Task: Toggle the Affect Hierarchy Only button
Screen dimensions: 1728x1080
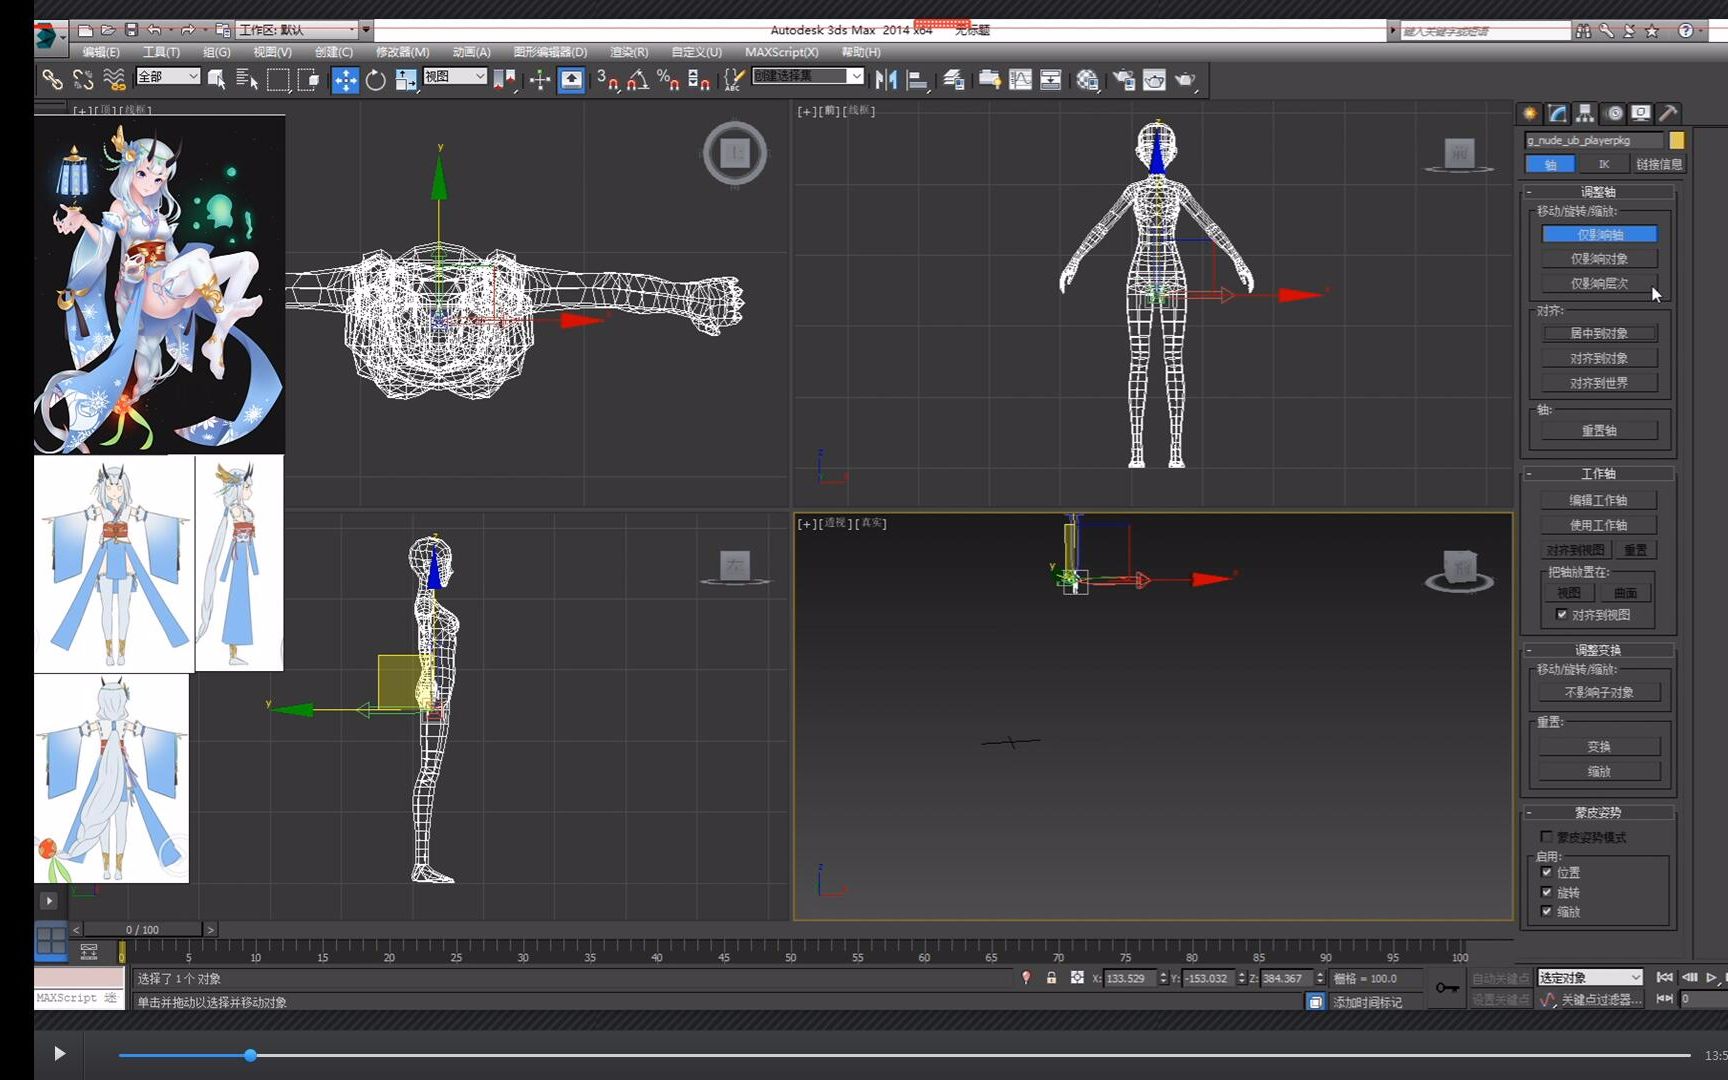Action: 1599,284
